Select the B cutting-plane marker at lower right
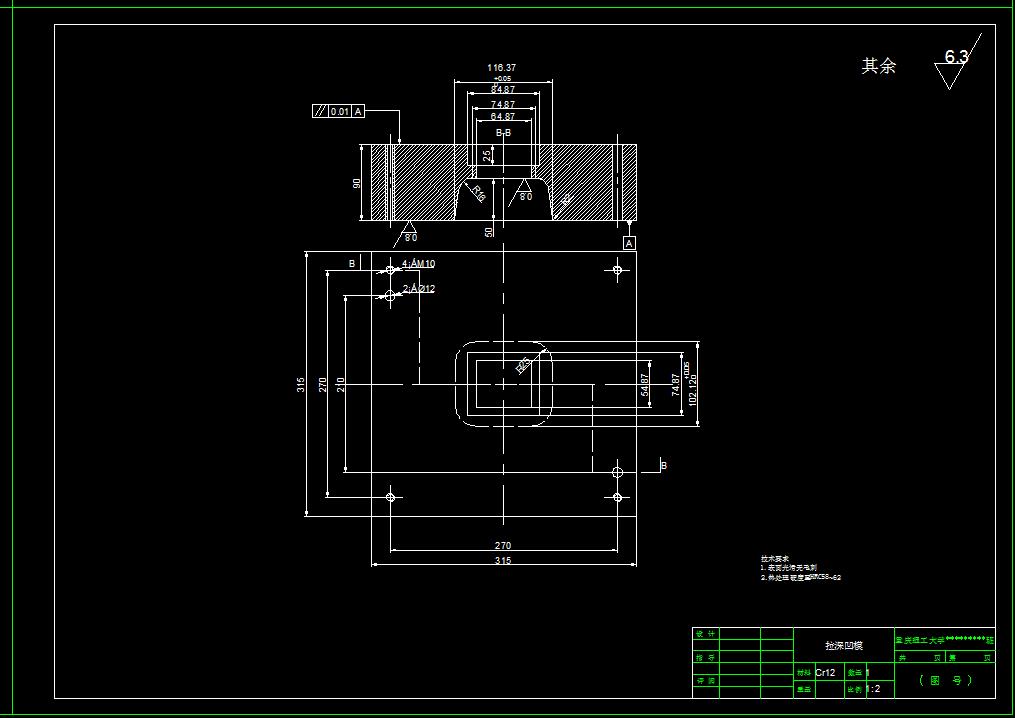Image resolution: width=1015 pixels, height=718 pixels. (664, 466)
